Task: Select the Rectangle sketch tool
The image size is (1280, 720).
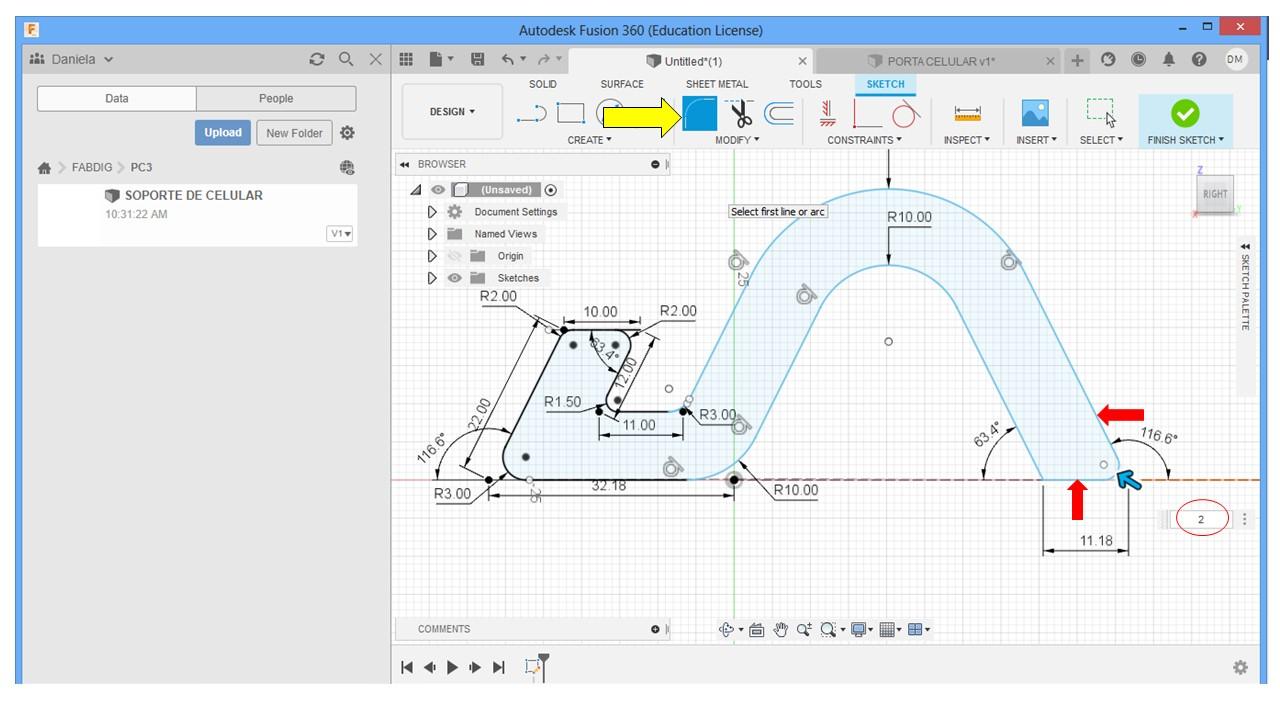Action: click(570, 112)
